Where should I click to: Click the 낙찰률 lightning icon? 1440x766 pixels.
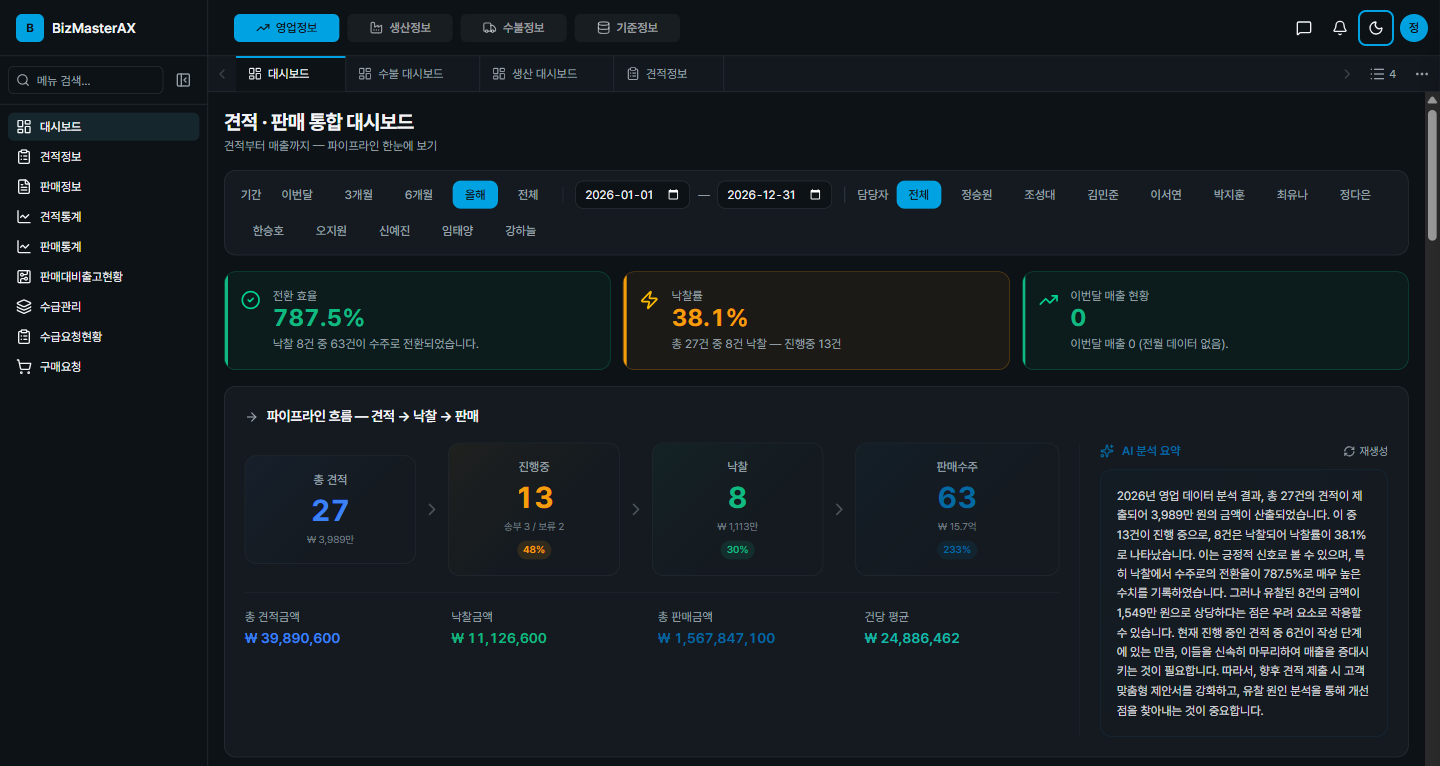click(x=649, y=300)
